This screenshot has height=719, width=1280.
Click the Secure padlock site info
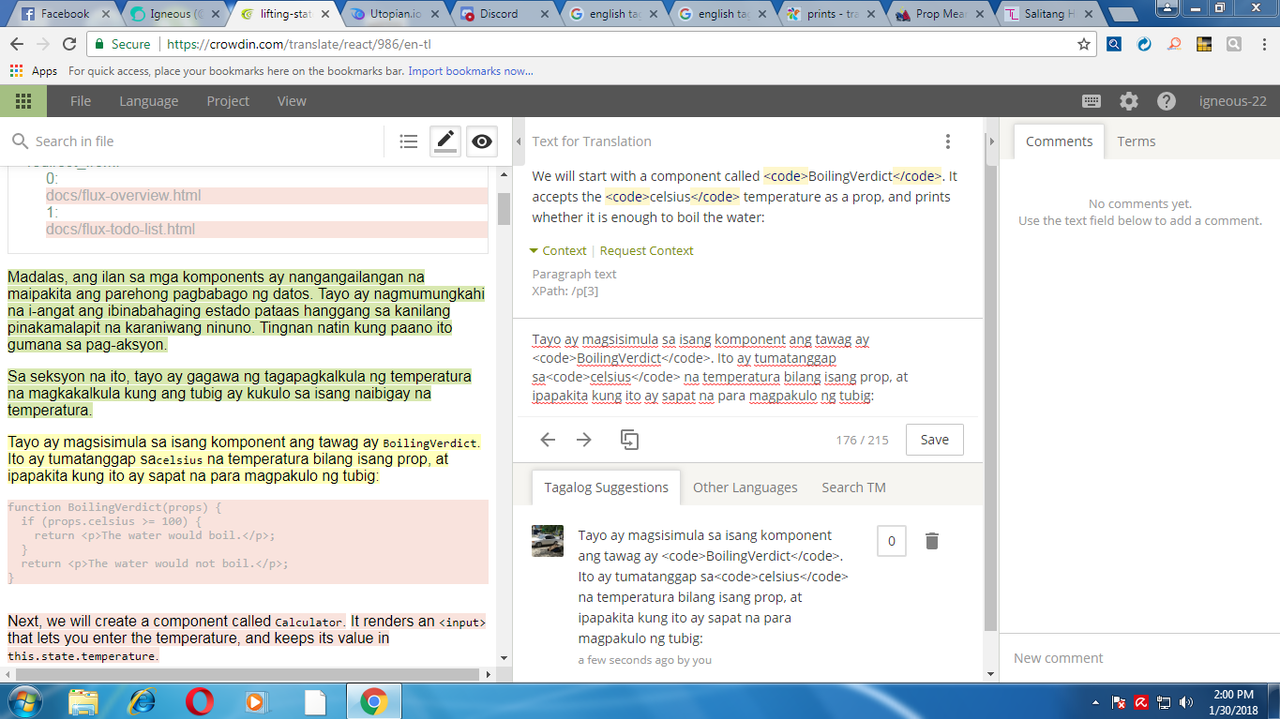coord(122,44)
